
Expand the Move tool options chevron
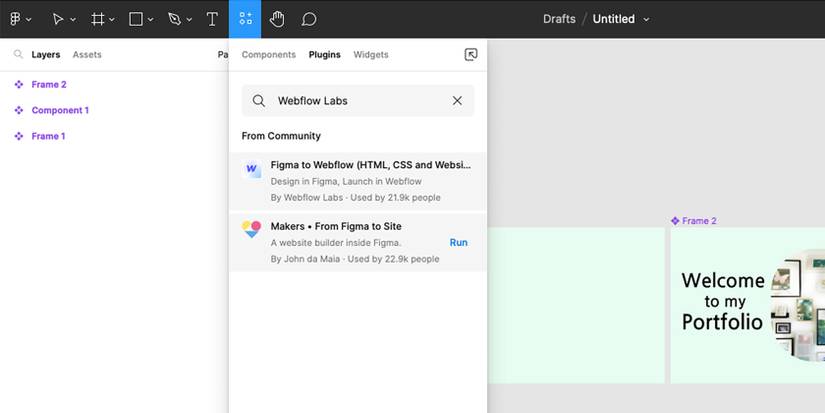click(73, 19)
